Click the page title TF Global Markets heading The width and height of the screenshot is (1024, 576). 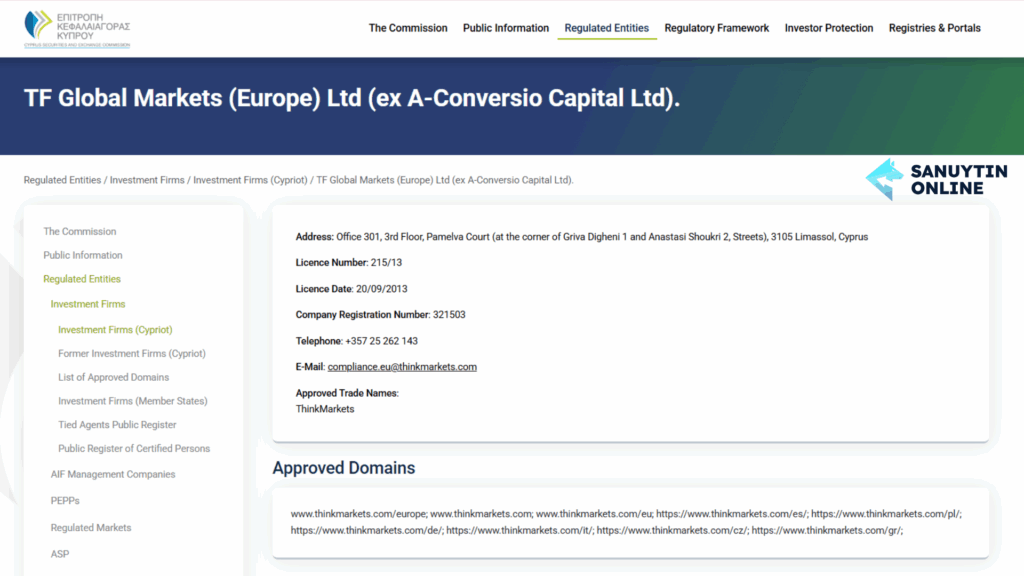click(352, 98)
